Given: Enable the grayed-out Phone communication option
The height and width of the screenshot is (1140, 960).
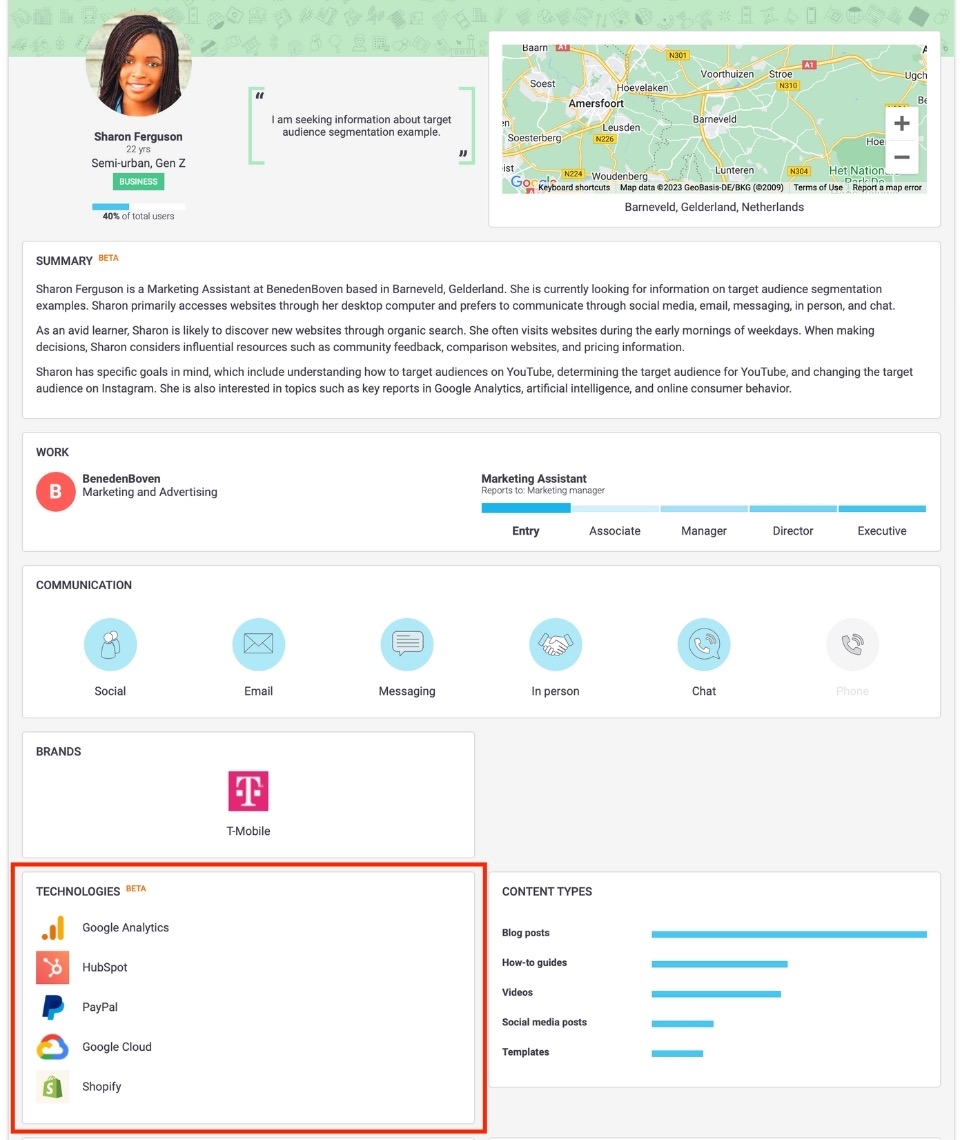Looking at the screenshot, I should (852, 643).
